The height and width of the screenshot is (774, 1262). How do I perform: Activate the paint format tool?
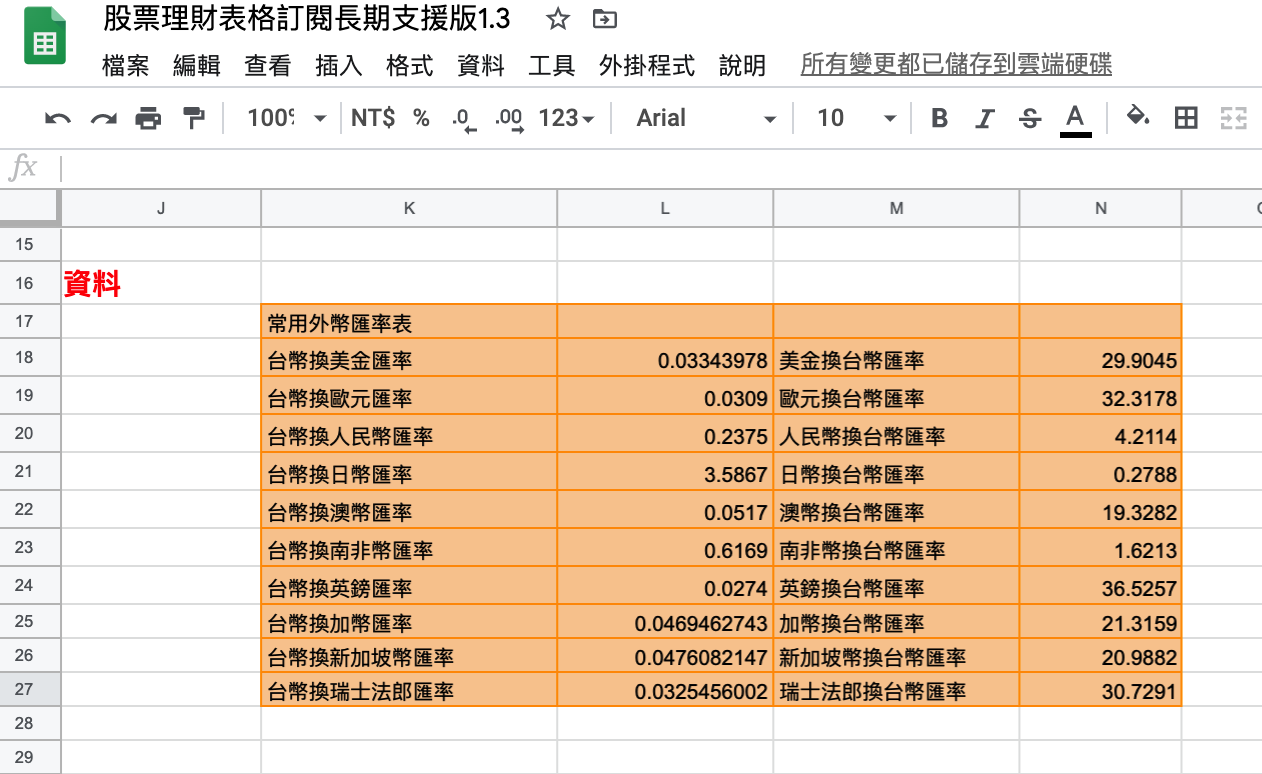click(x=193, y=119)
